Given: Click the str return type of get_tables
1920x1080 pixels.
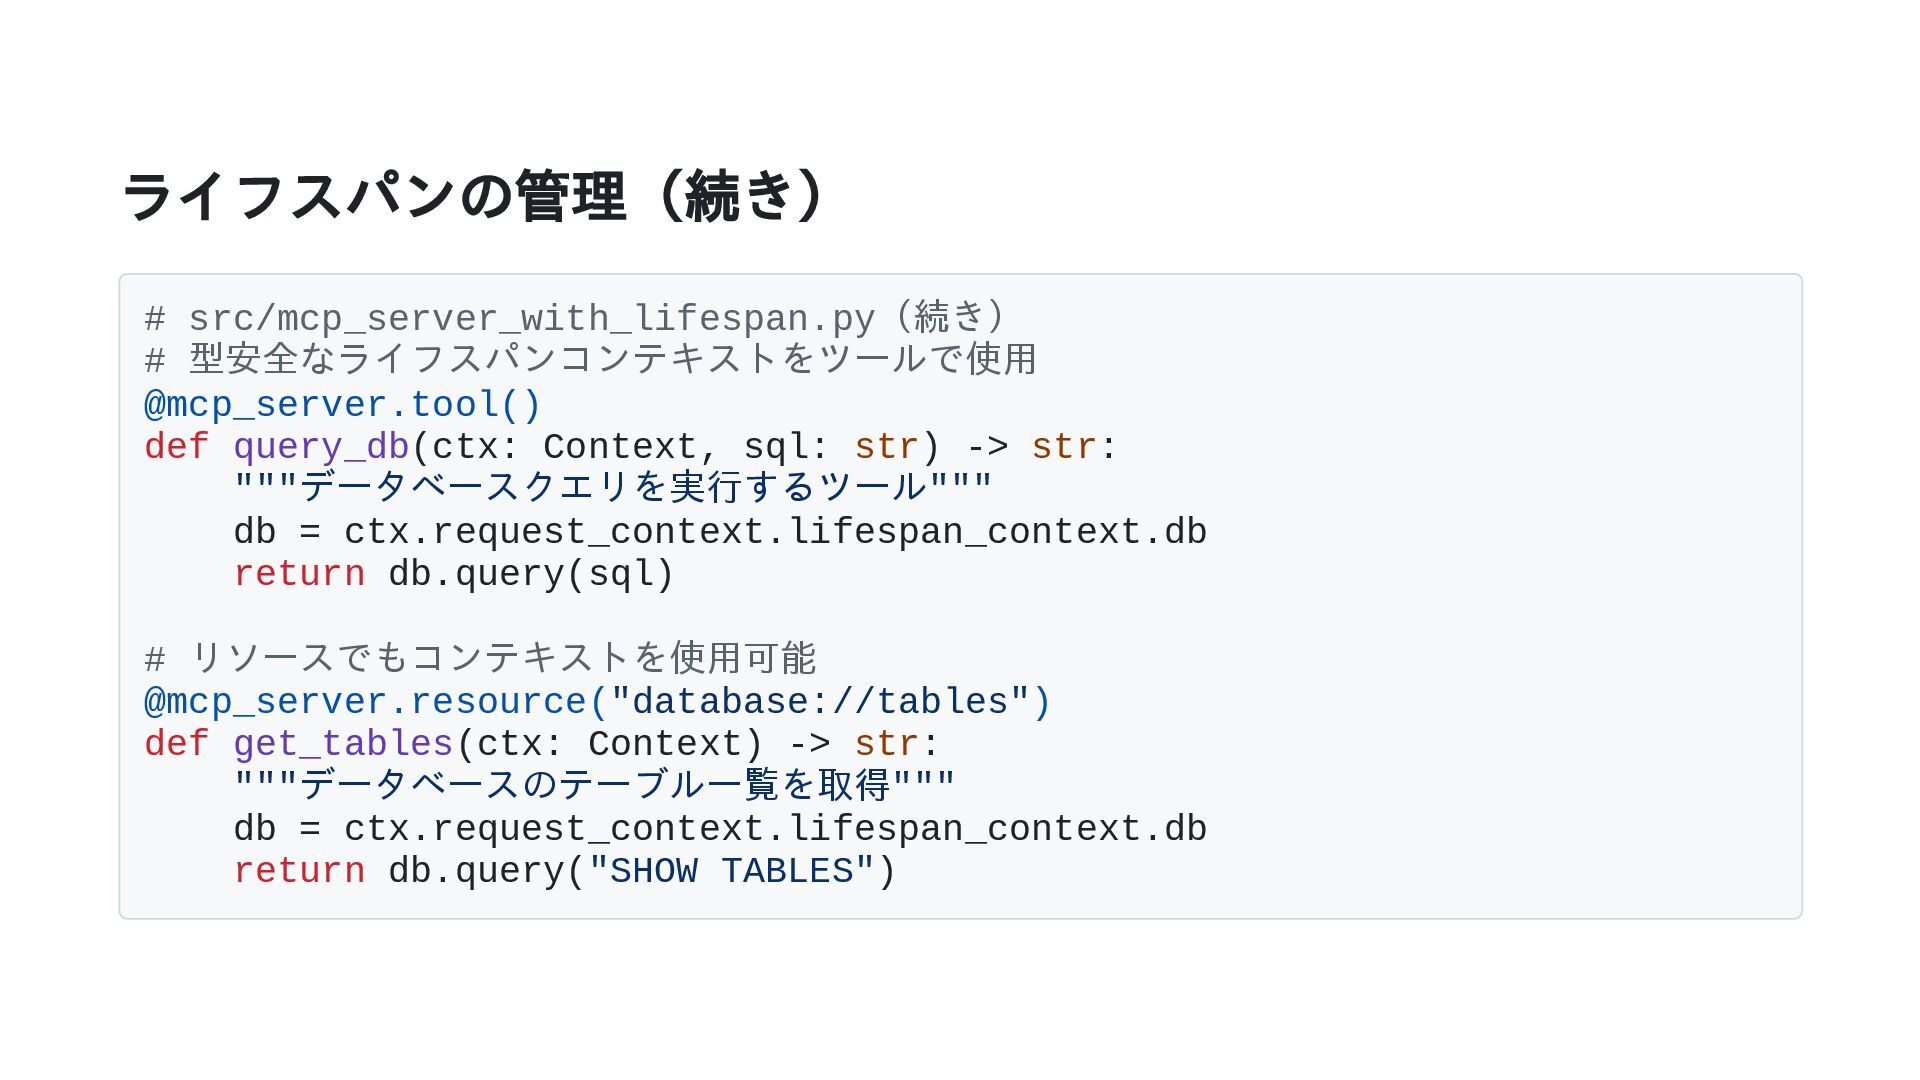Looking at the screenshot, I should (886, 744).
